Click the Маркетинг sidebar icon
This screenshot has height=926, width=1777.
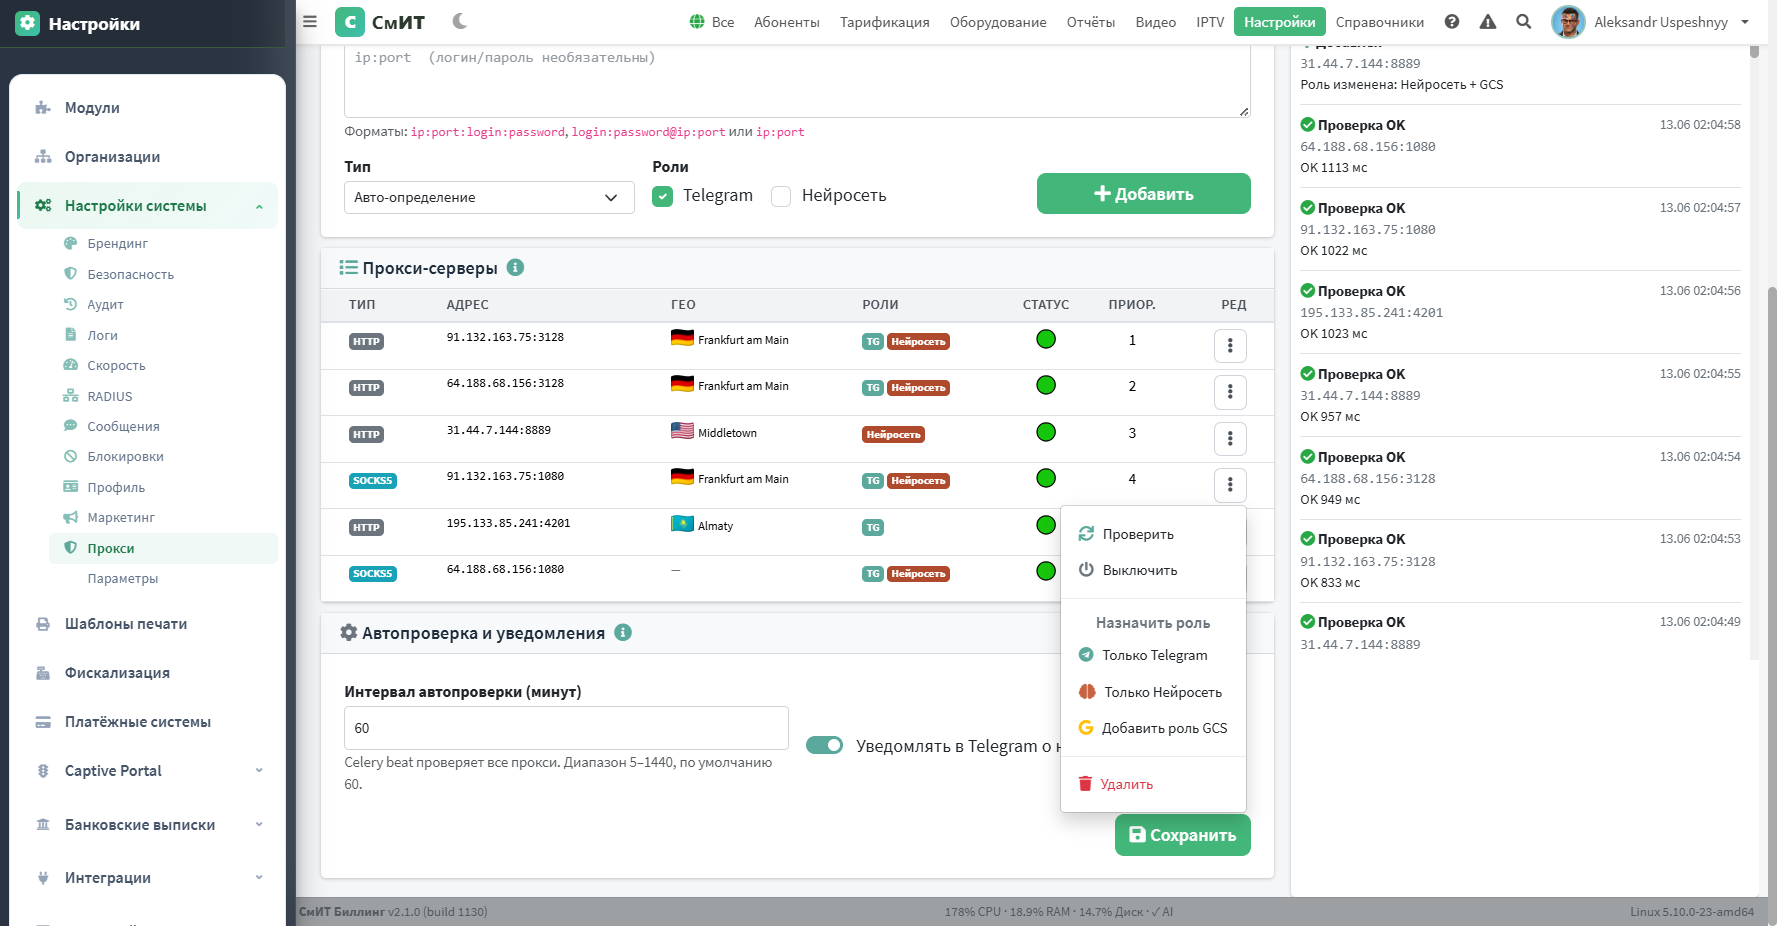pos(70,517)
